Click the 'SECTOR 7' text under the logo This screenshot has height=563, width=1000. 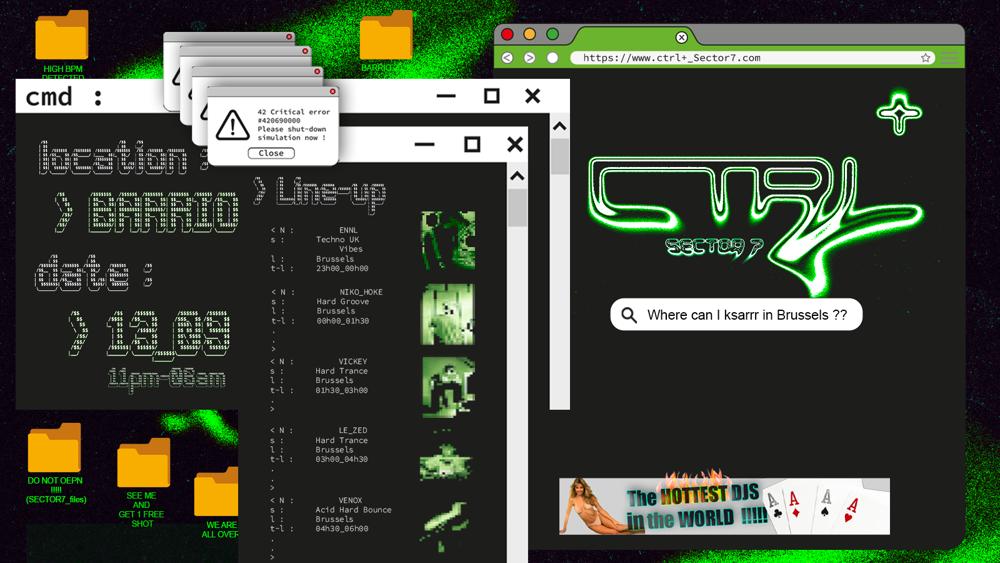pyautogui.click(x=714, y=247)
